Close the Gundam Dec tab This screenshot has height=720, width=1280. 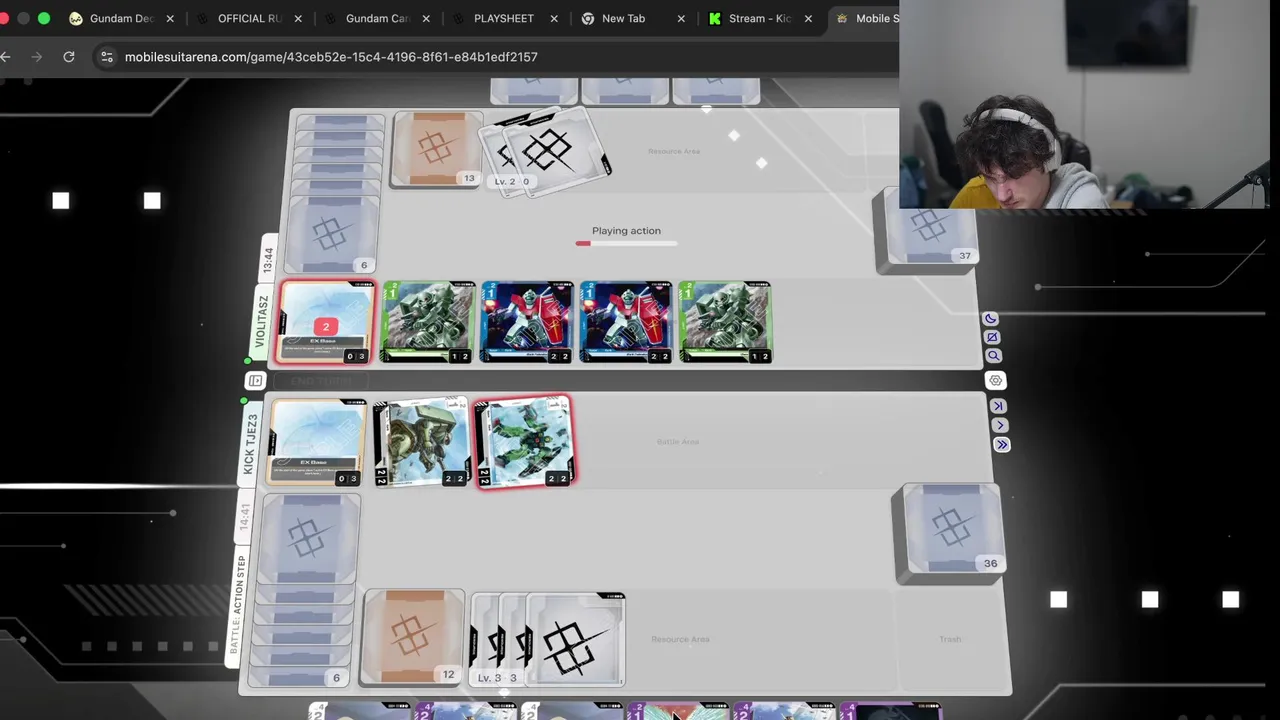click(170, 18)
